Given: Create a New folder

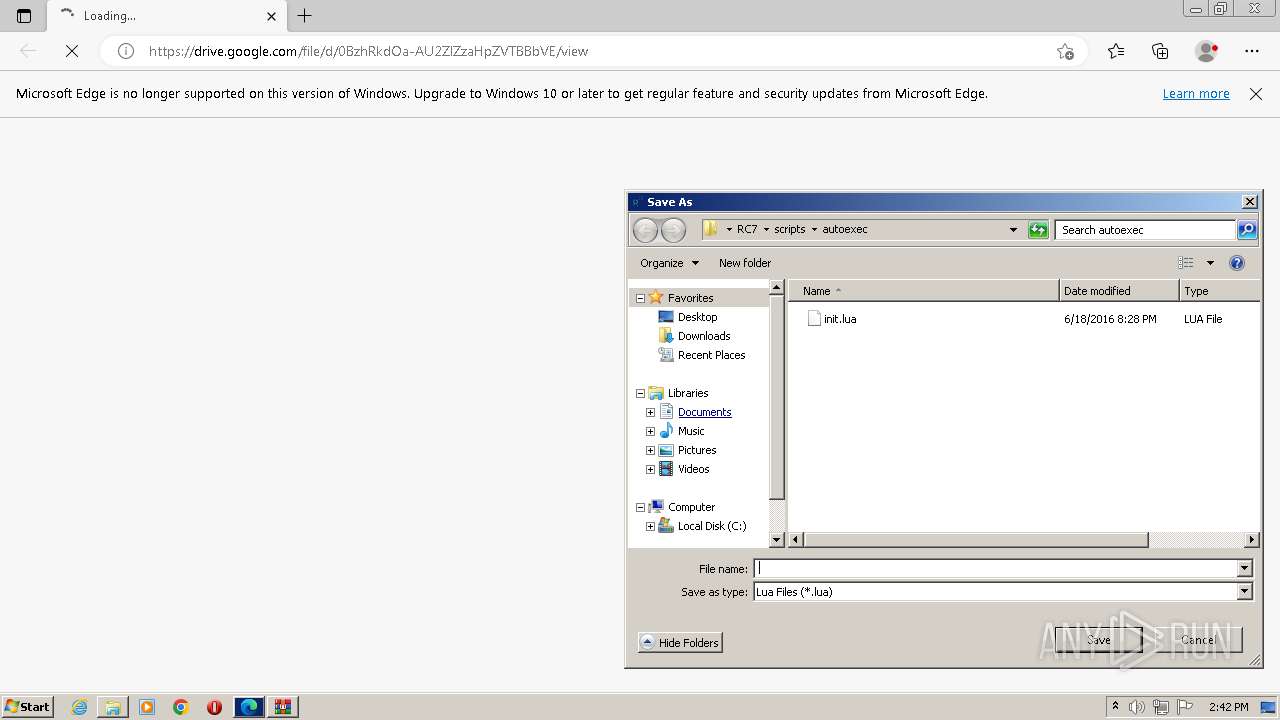Looking at the screenshot, I should tap(745, 263).
